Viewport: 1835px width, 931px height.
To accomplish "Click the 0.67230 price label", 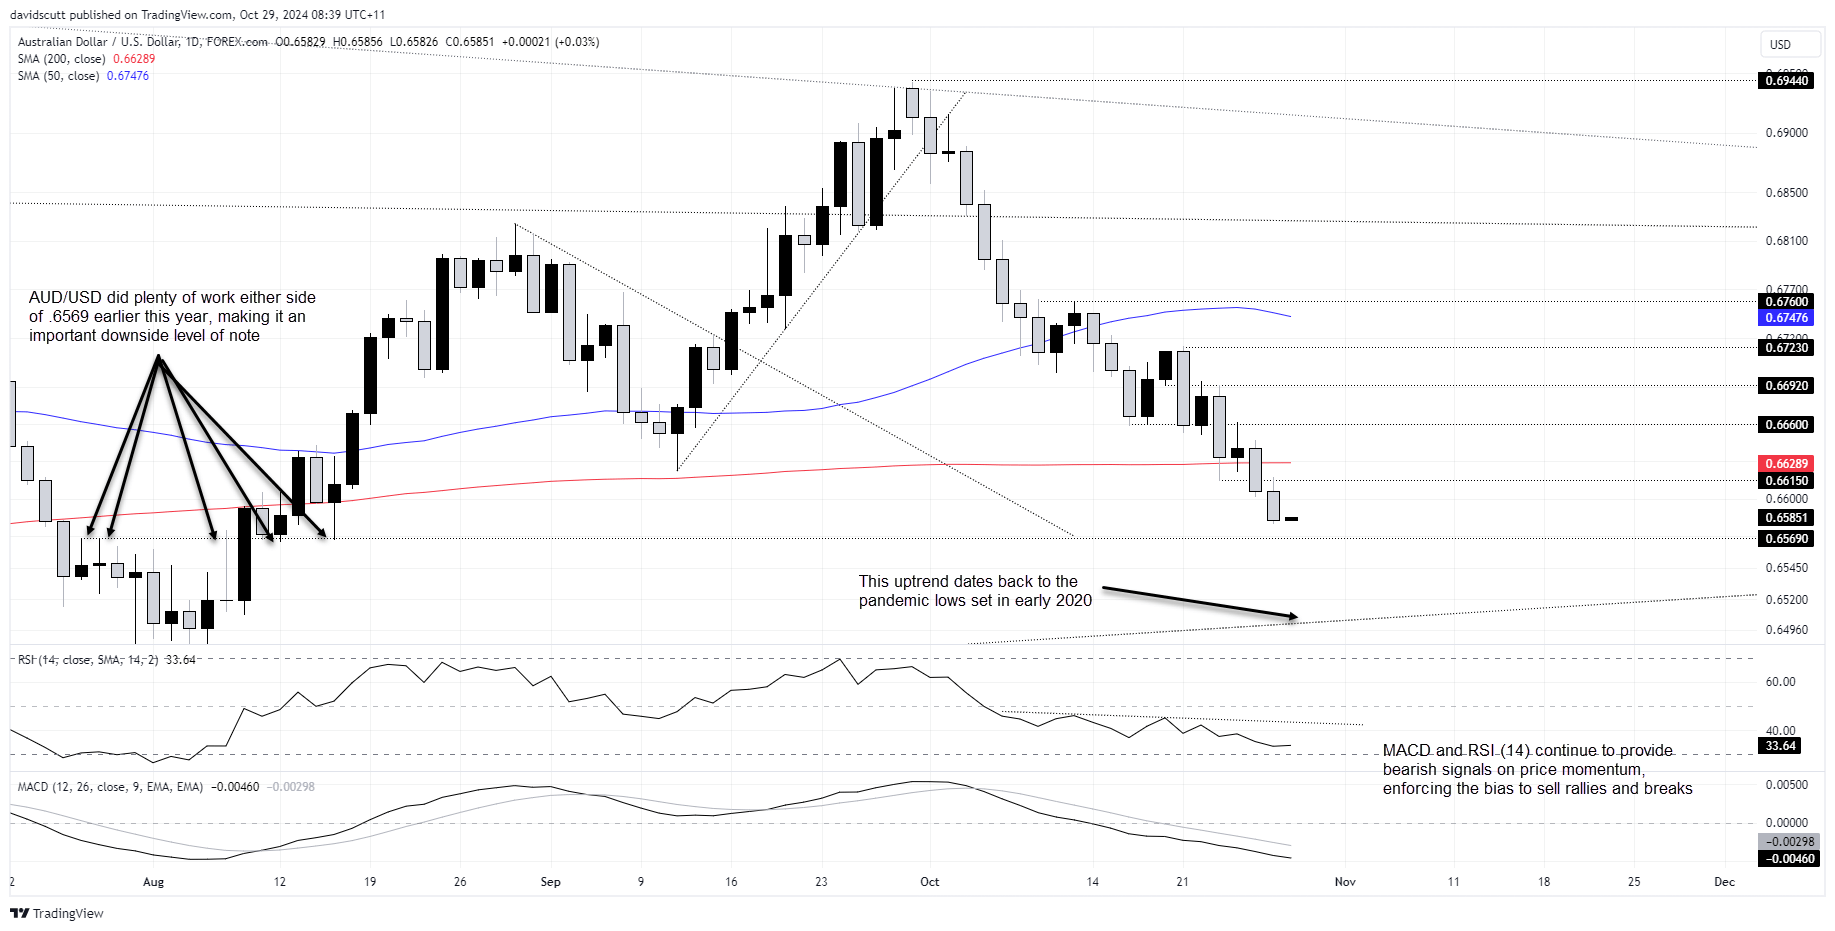I will 1786,348.
